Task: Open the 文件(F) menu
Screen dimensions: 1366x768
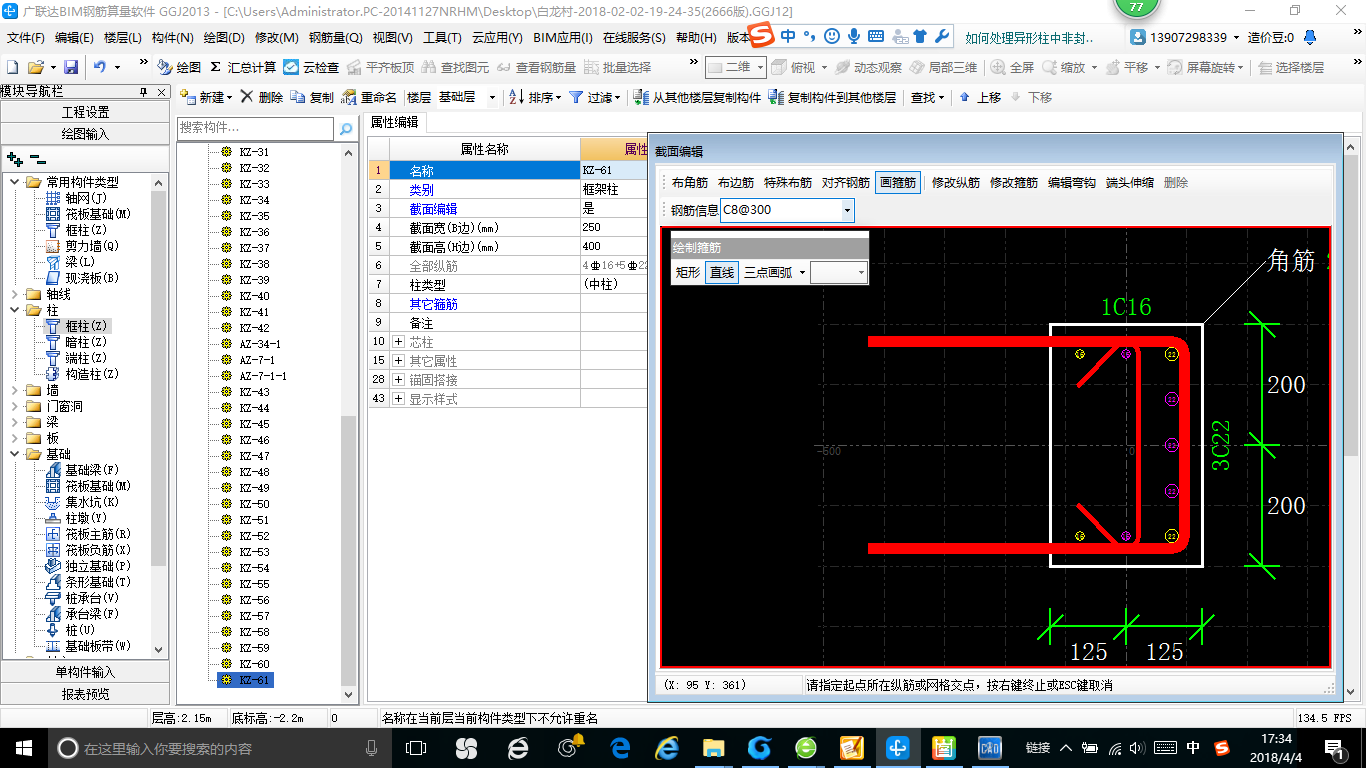Action: (26, 37)
